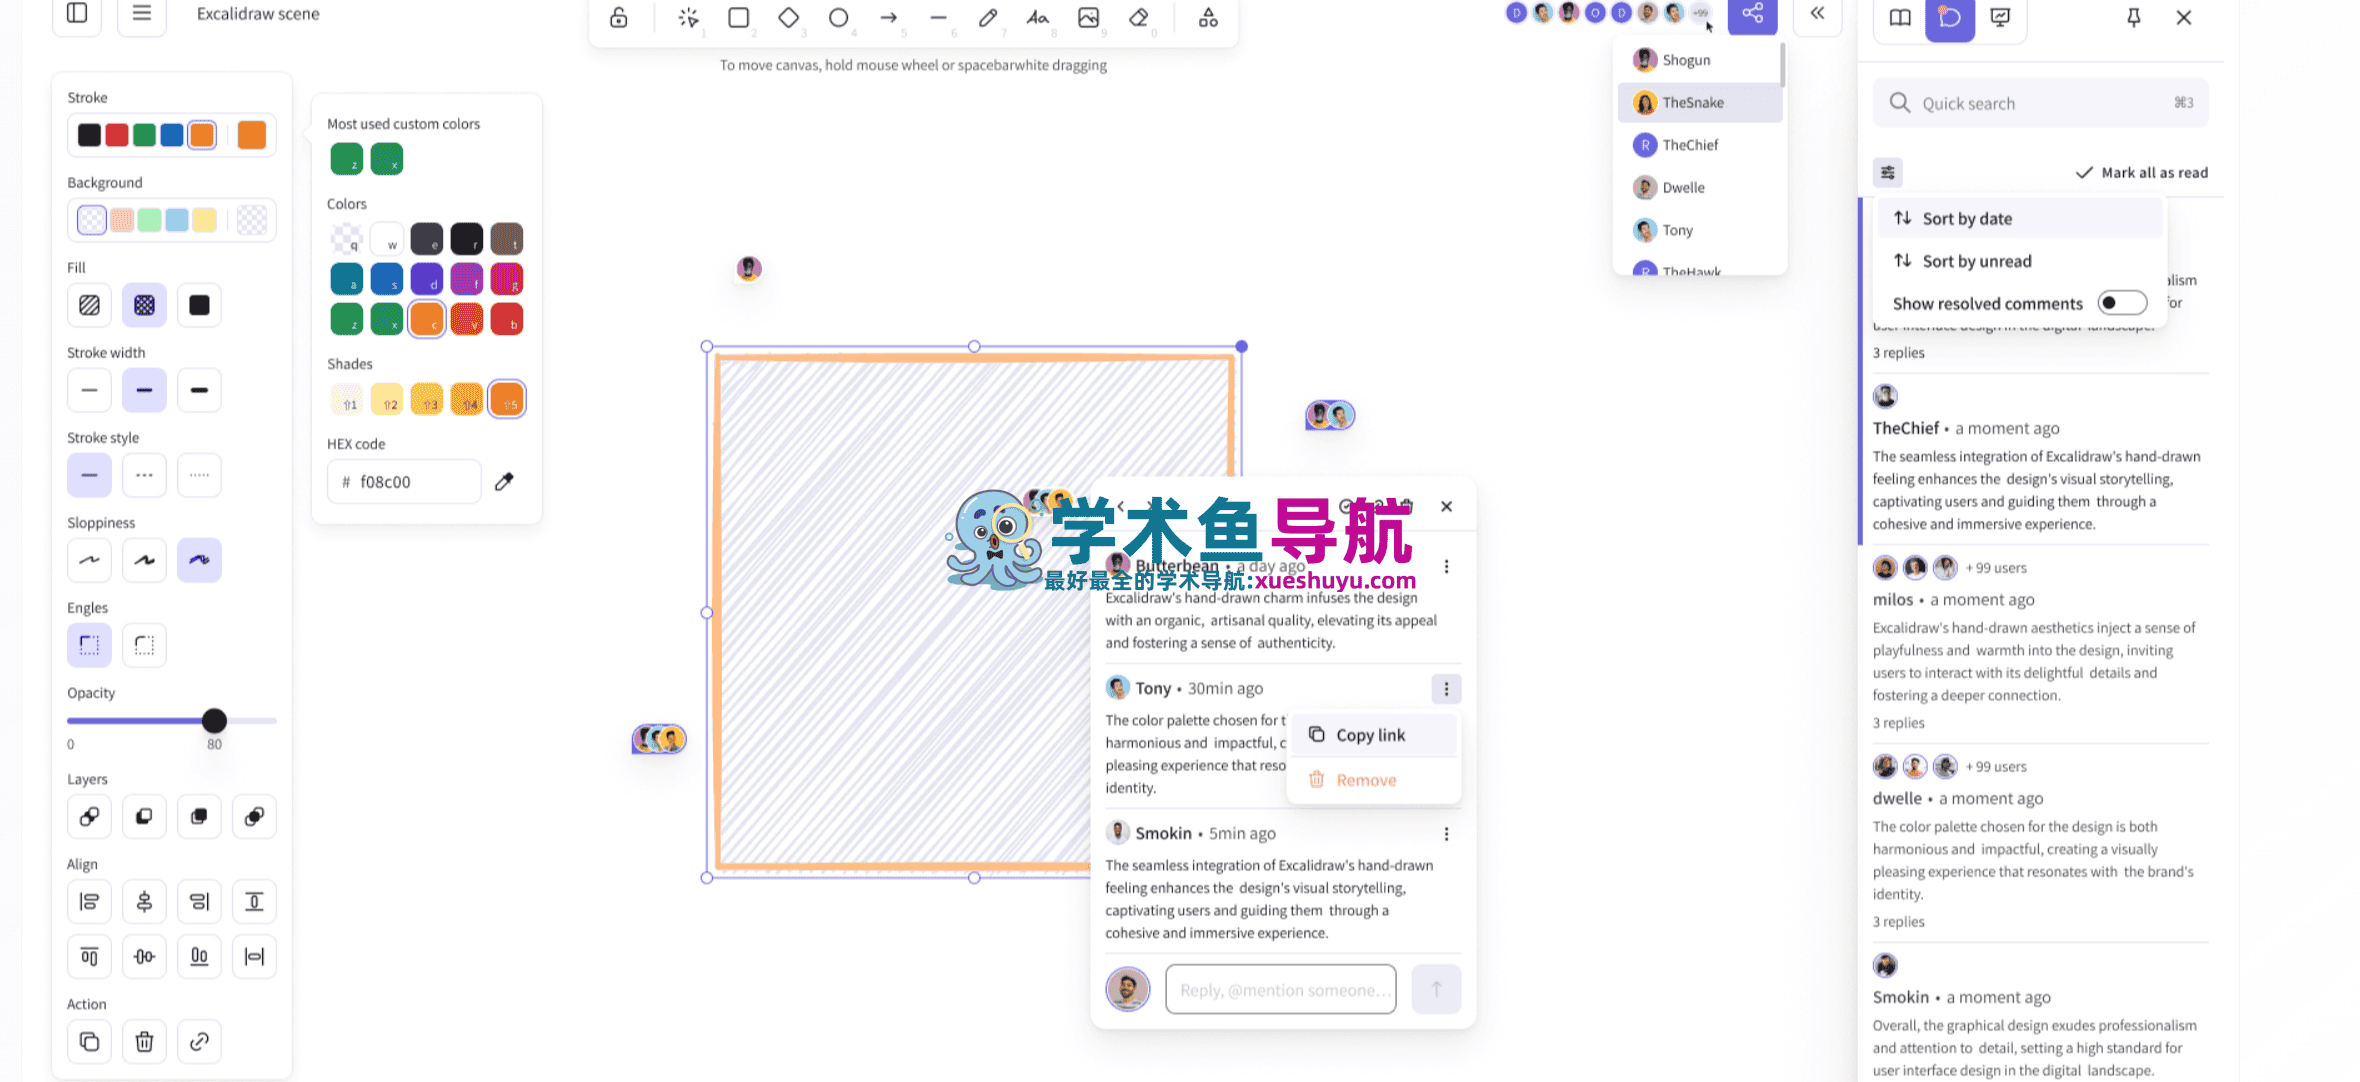Screen dimensions: 2360x1082
Task: Choose Sort by date
Action: [x=2020, y=219]
